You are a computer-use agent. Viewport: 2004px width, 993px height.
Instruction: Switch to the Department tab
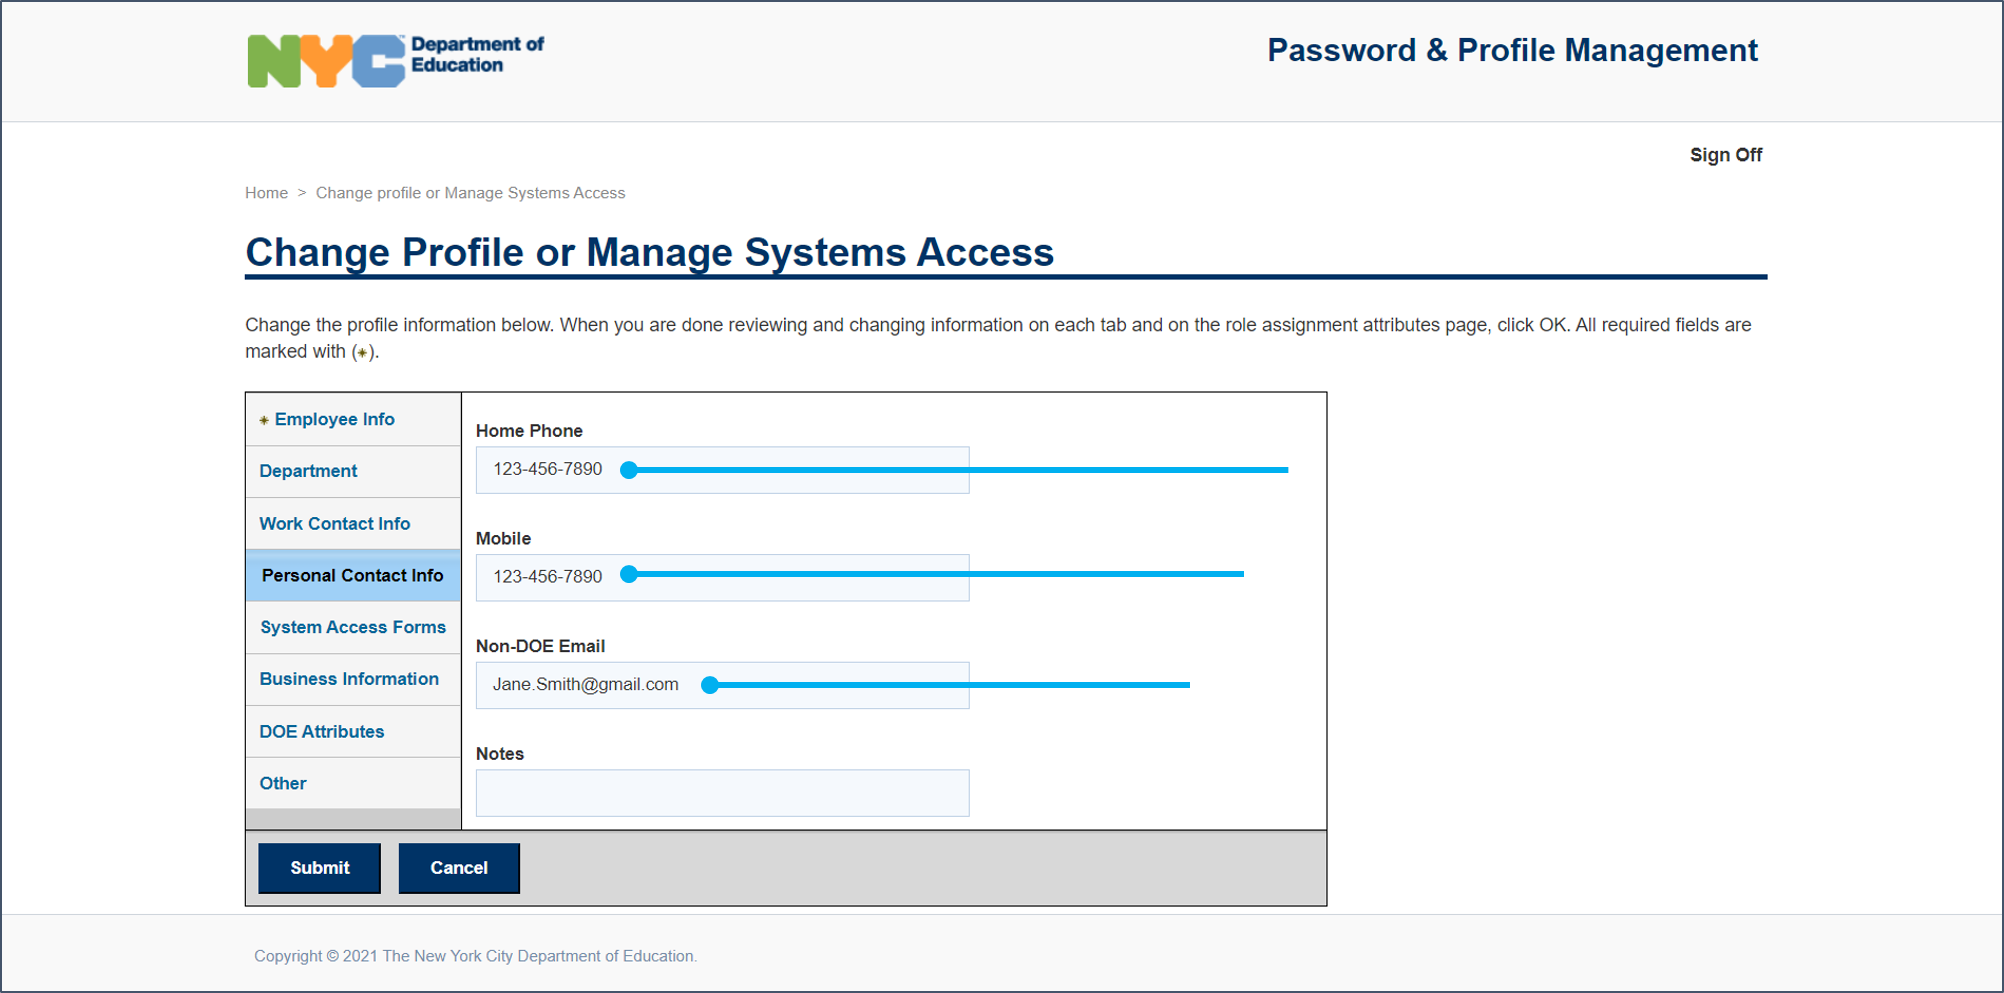tap(308, 471)
